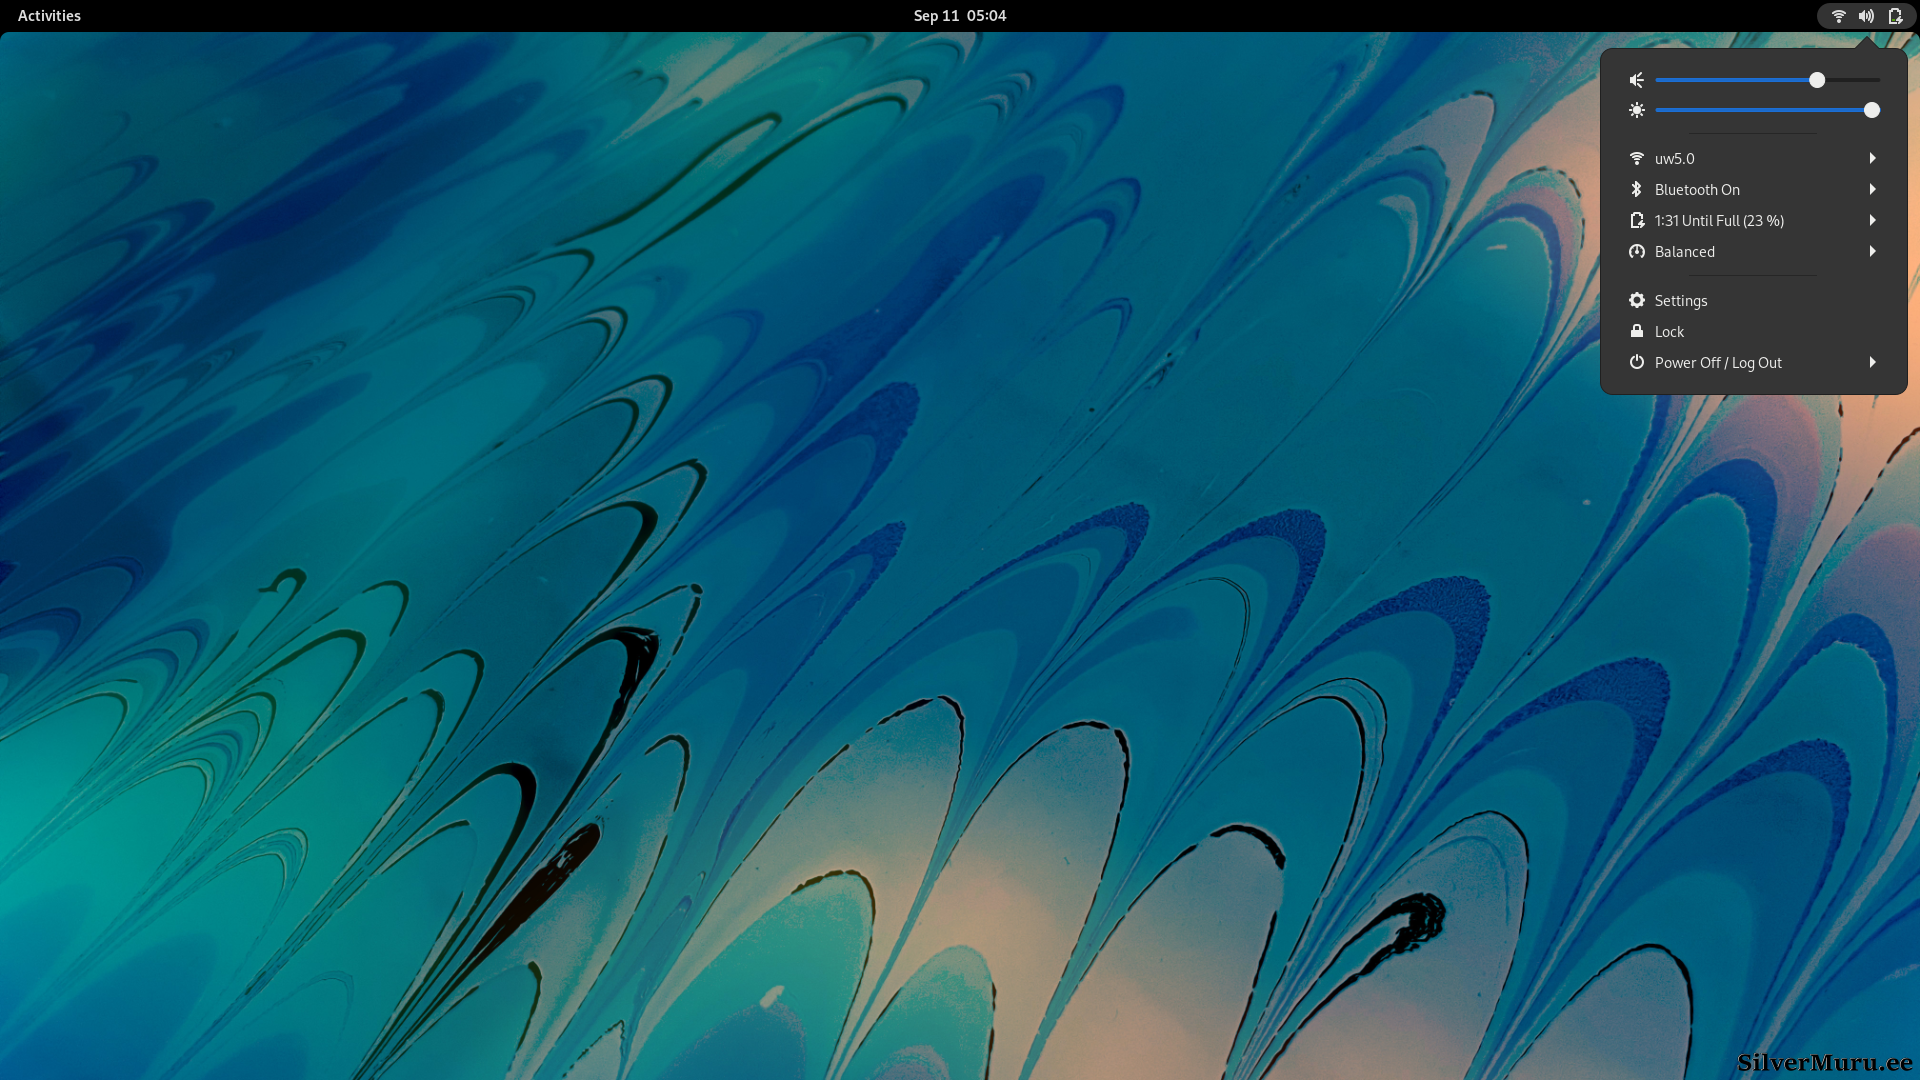Image resolution: width=1920 pixels, height=1080 pixels.
Task: Click the brightness sun icon
Action: pos(1636,110)
